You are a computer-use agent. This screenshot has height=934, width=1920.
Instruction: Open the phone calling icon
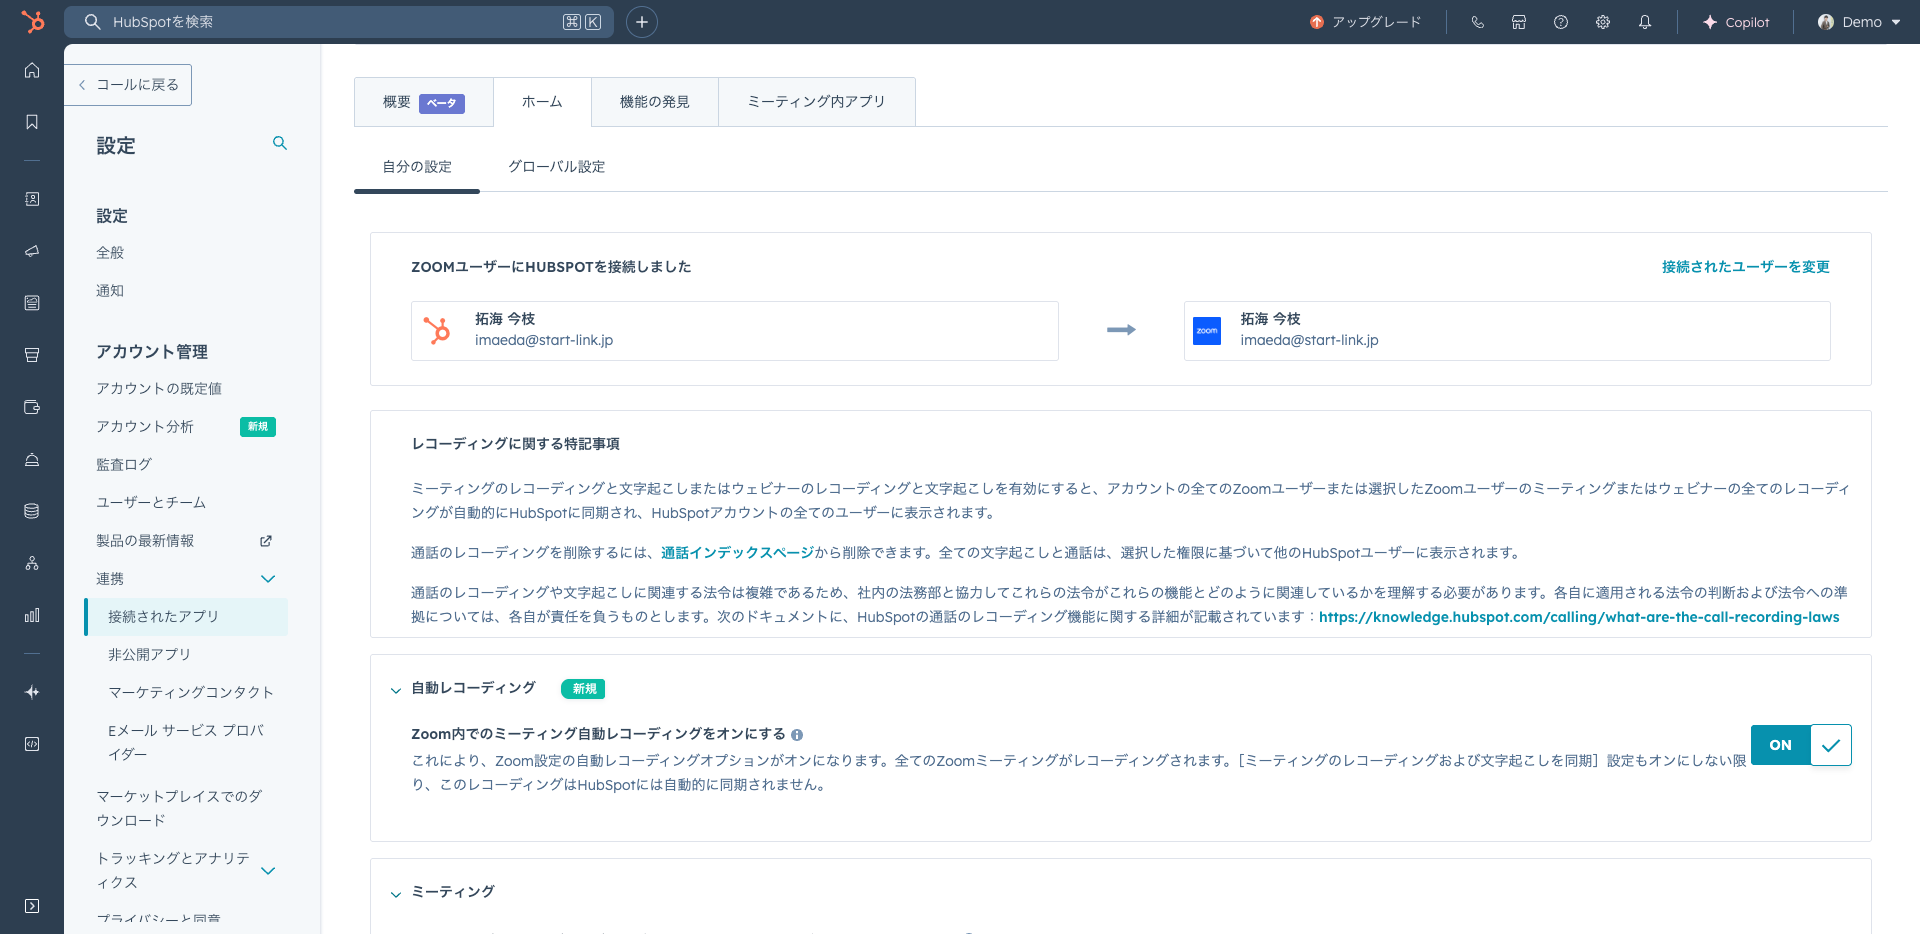click(1477, 22)
